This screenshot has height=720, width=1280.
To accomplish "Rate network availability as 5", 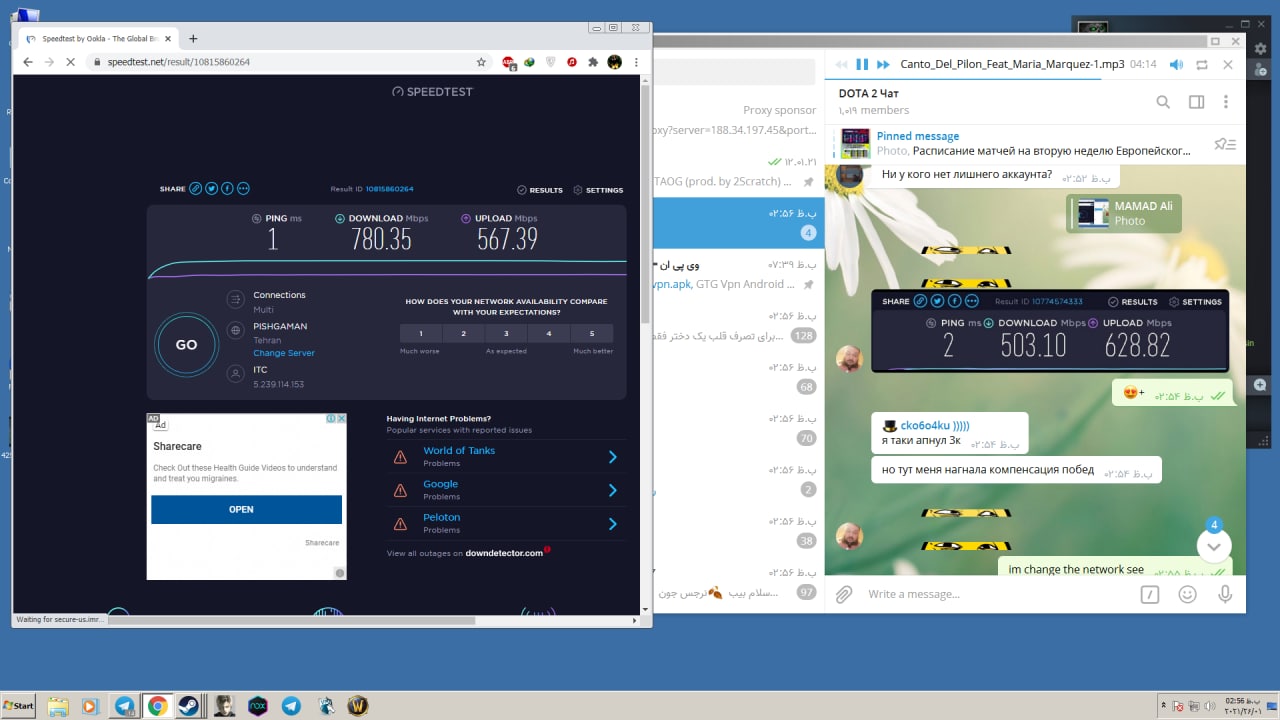I will (x=592, y=334).
